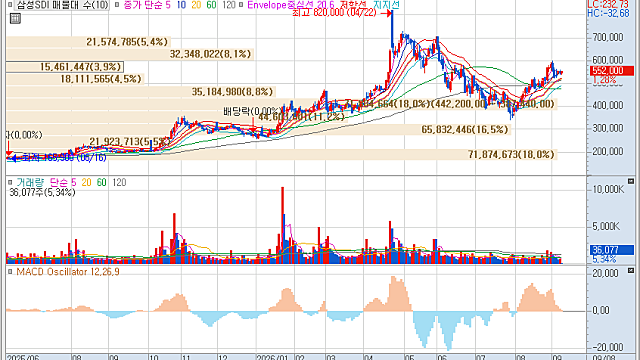Click the 종가 단순 5 moving average legend
Screen dimensions: 640x360
click(x=147, y=5)
